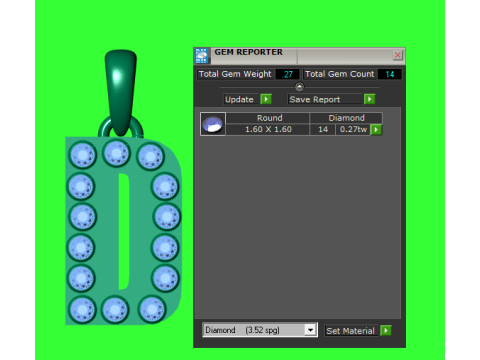Click the 1.60 X 1.60 size cell
Screen dimensions: 480x360
coord(268,129)
